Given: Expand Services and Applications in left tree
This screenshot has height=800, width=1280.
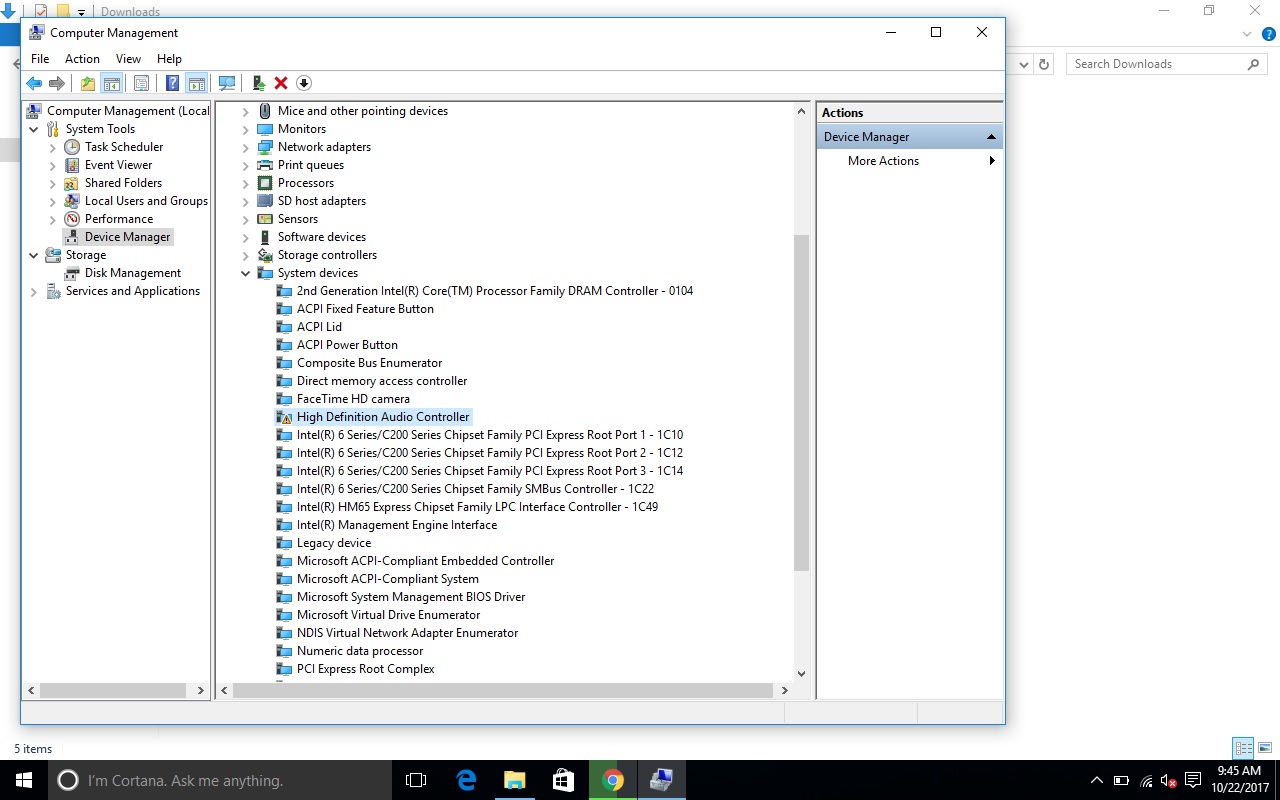Looking at the screenshot, I should 34,292.
